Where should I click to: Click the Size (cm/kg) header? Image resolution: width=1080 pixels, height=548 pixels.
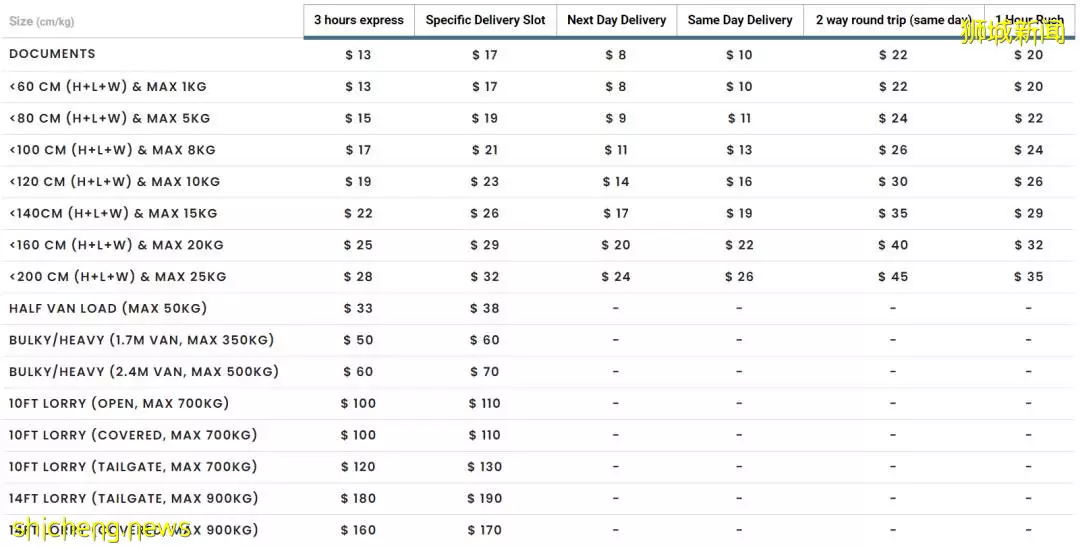point(41,21)
